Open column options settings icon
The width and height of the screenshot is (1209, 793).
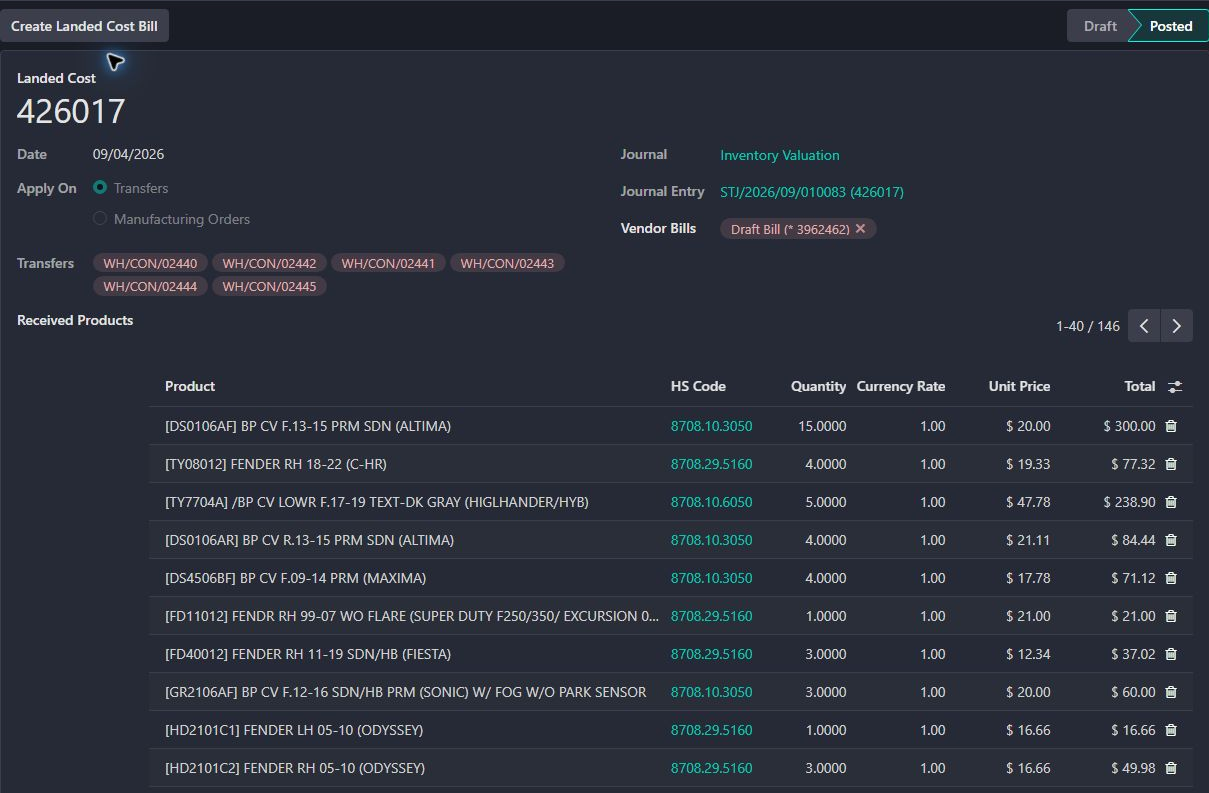1175,386
